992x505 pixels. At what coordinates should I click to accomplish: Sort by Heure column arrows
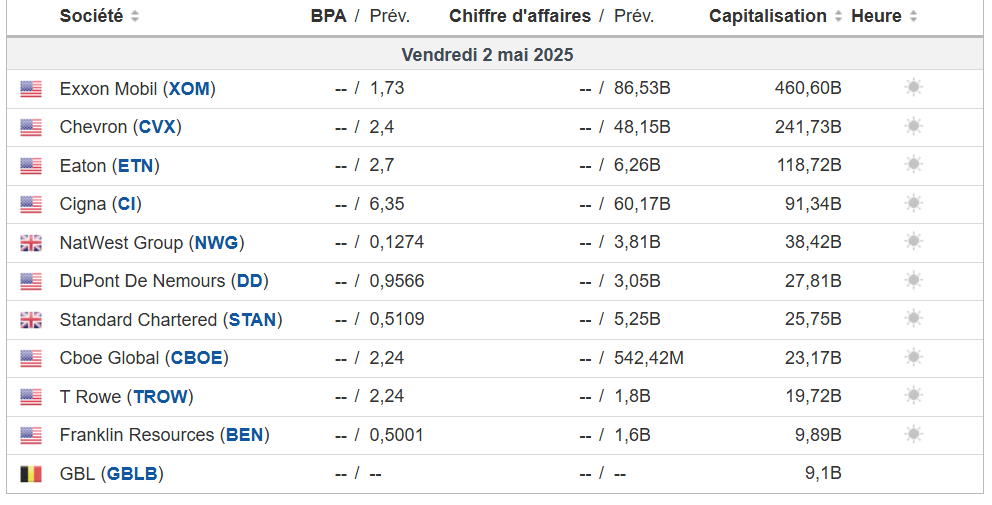(x=913, y=17)
